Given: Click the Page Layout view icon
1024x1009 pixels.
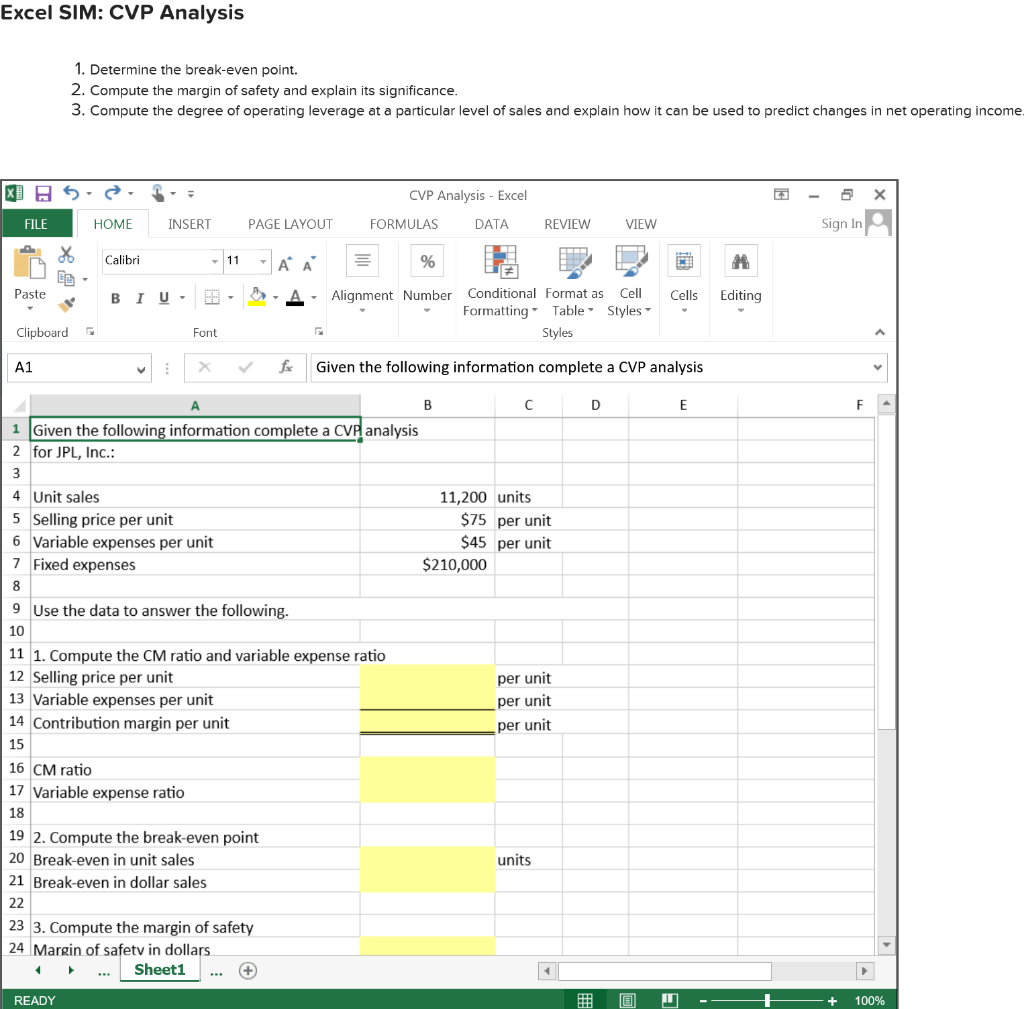Looking at the screenshot, I should (x=628, y=1000).
